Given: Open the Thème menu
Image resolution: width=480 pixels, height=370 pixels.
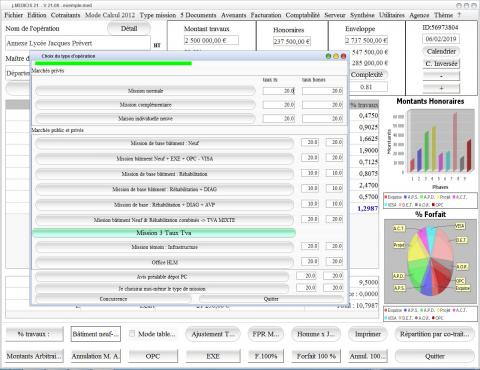Looking at the screenshot, I should [x=443, y=15].
